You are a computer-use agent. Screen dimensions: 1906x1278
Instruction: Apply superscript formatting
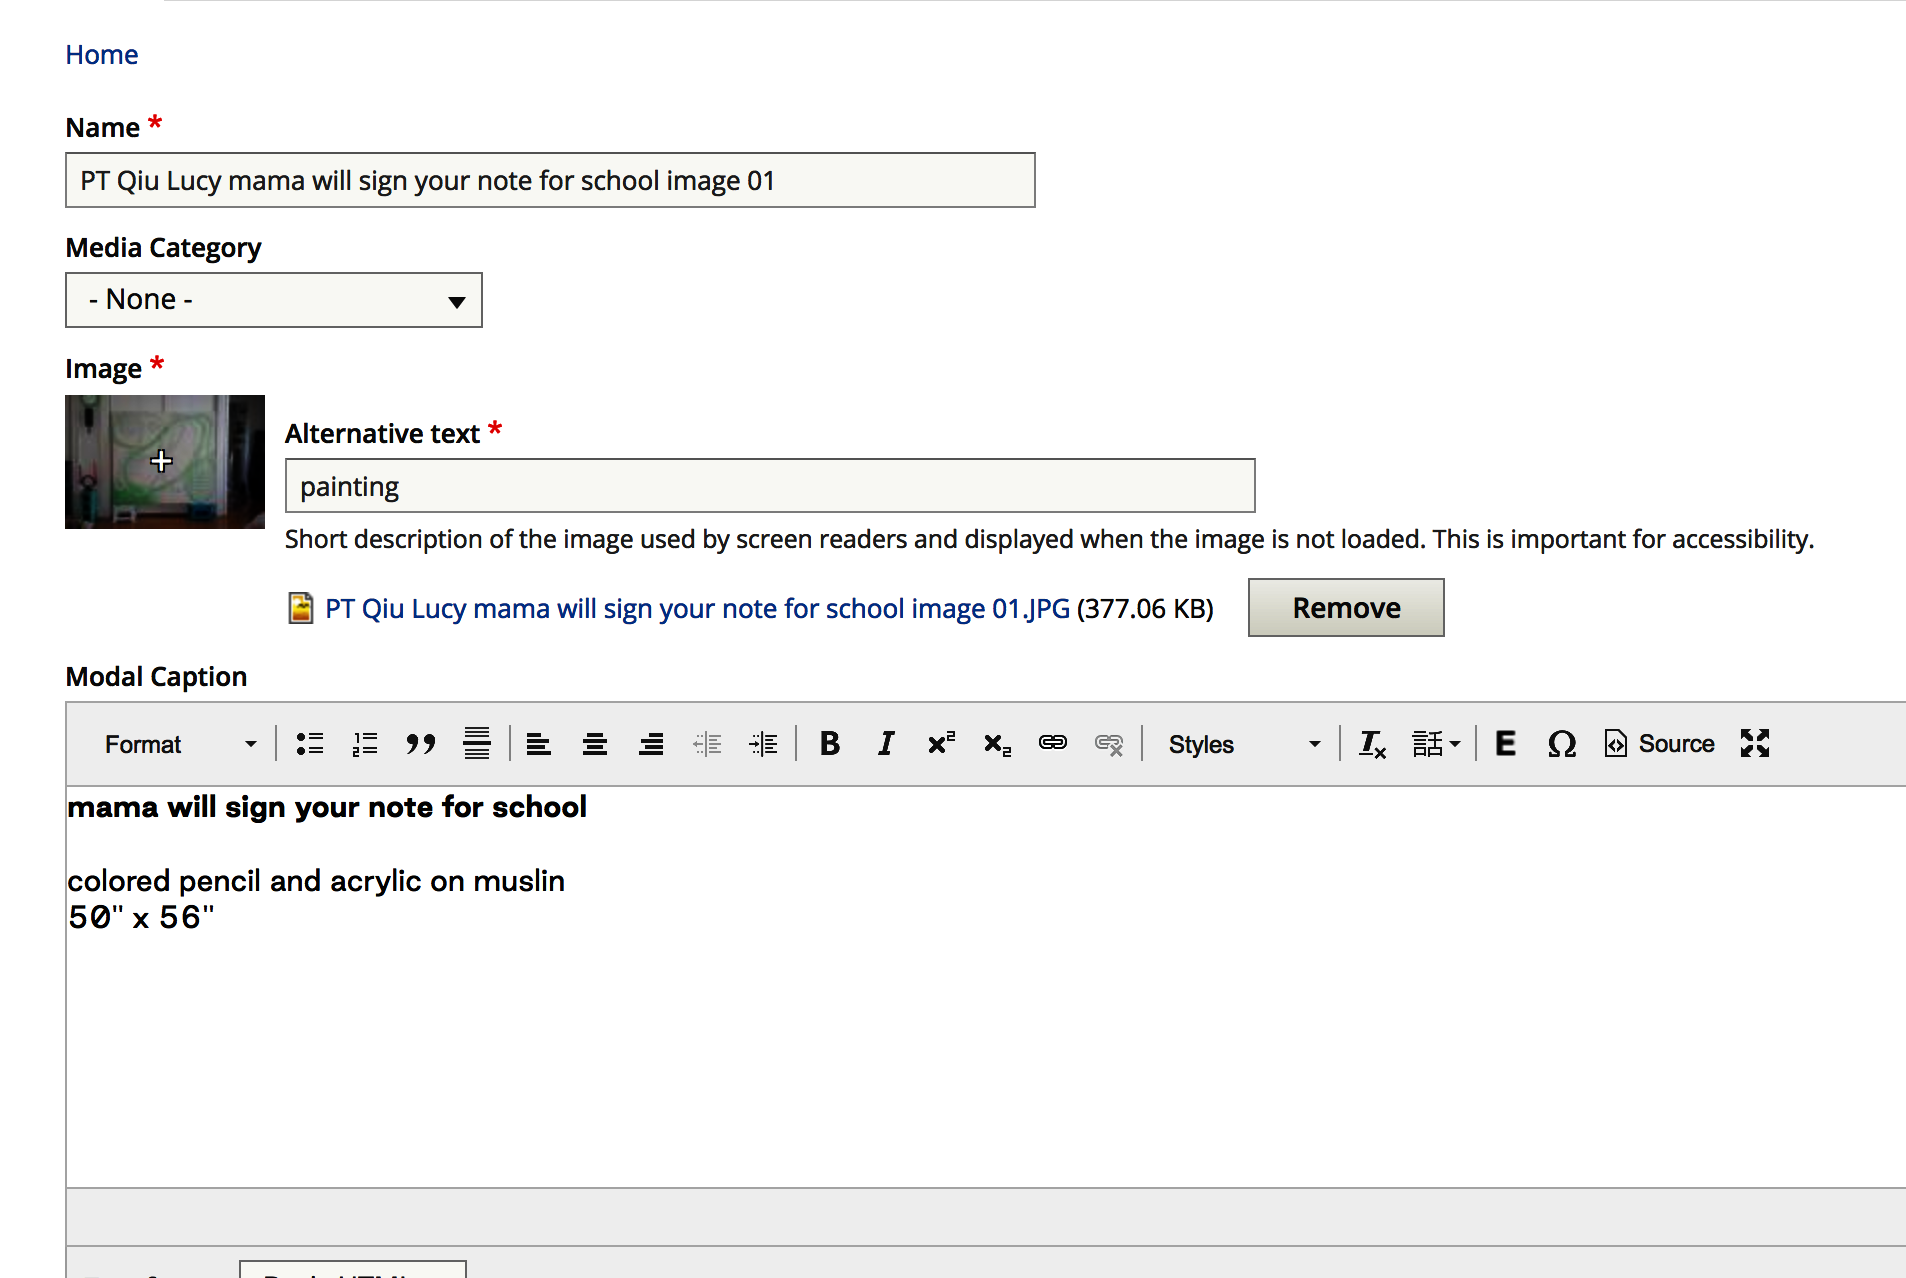941,744
